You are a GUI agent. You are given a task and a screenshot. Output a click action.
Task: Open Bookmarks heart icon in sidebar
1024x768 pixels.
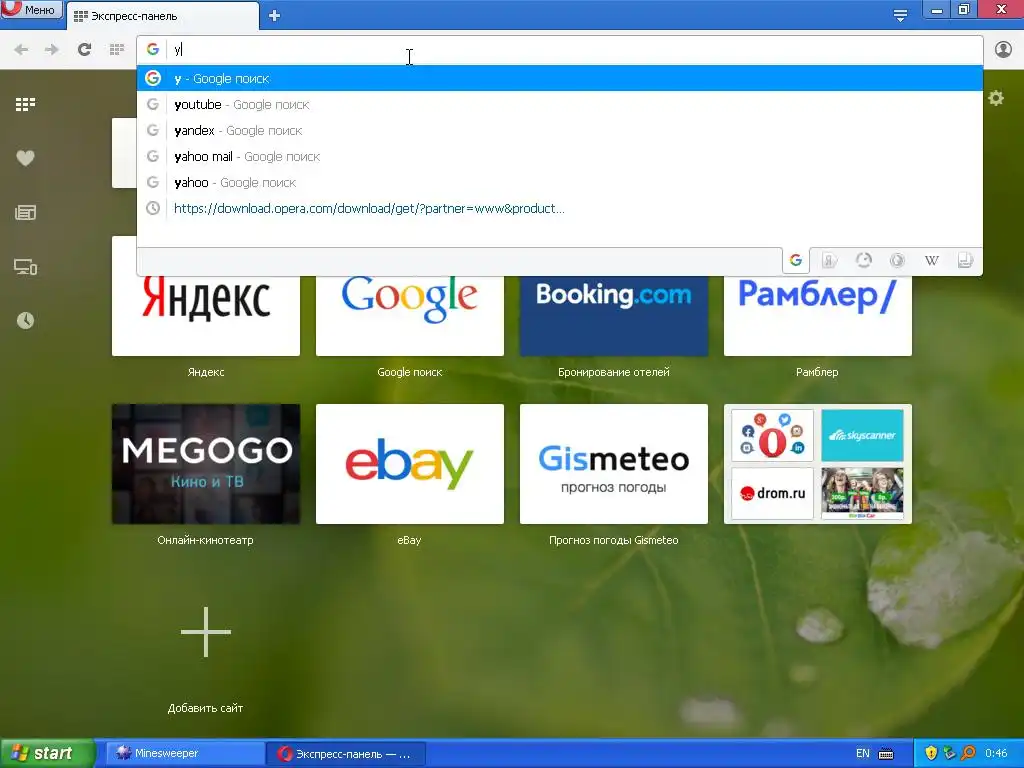point(25,158)
